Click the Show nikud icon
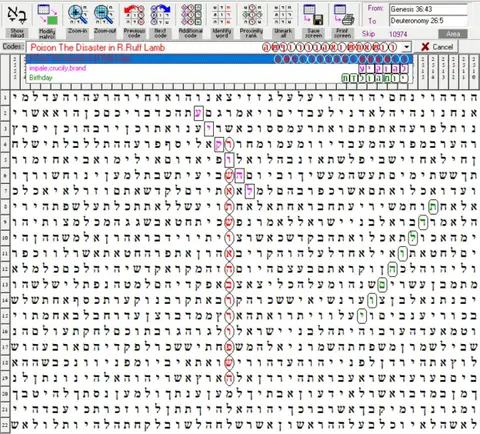The width and height of the screenshot is (480, 434). [17, 14]
